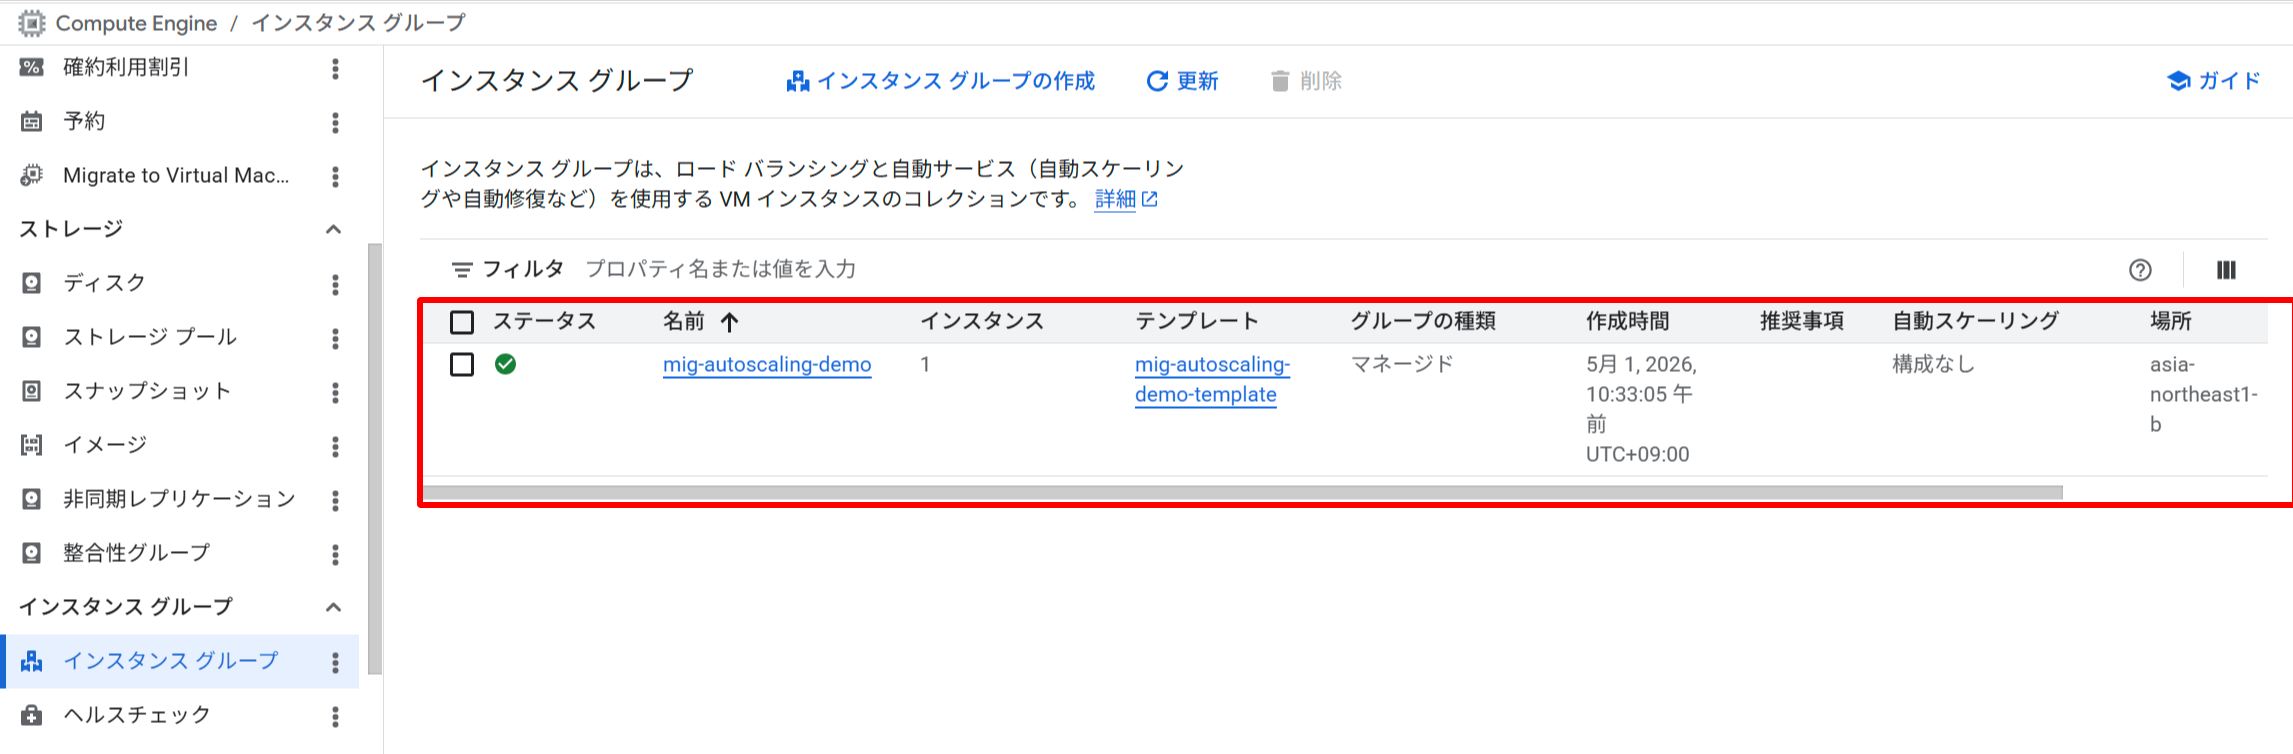This screenshot has height=754, width=2293.
Task: Open more options for スナップショット
Action: (x=335, y=392)
